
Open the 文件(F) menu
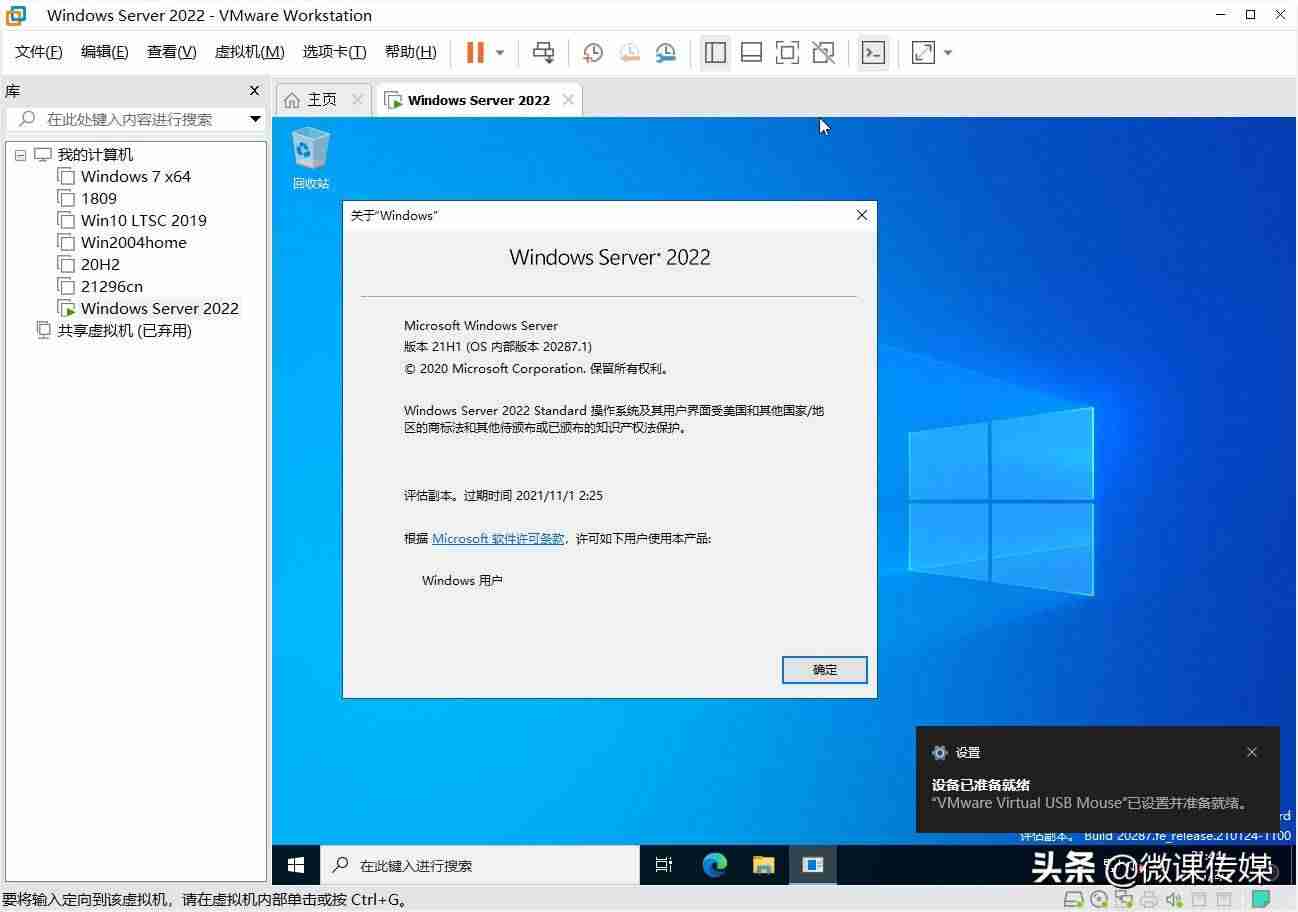point(39,52)
